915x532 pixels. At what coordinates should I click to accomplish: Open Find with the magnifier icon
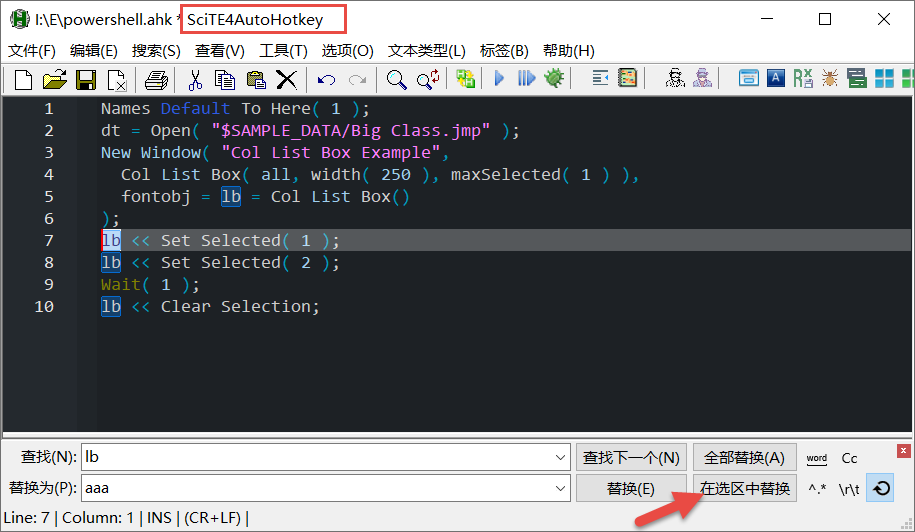click(396, 79)
